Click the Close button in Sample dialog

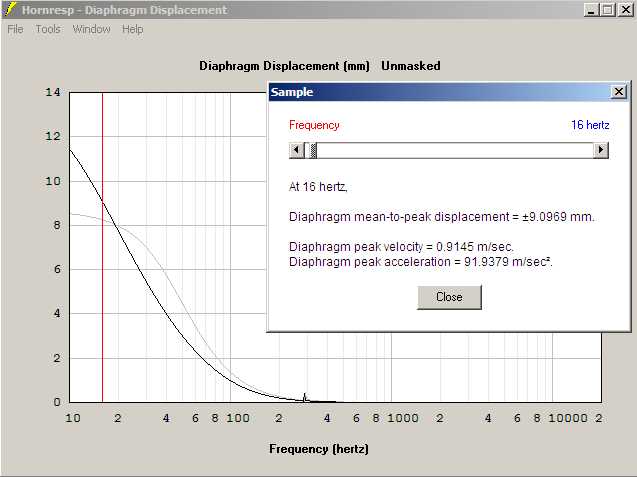[x=449, y=297]
